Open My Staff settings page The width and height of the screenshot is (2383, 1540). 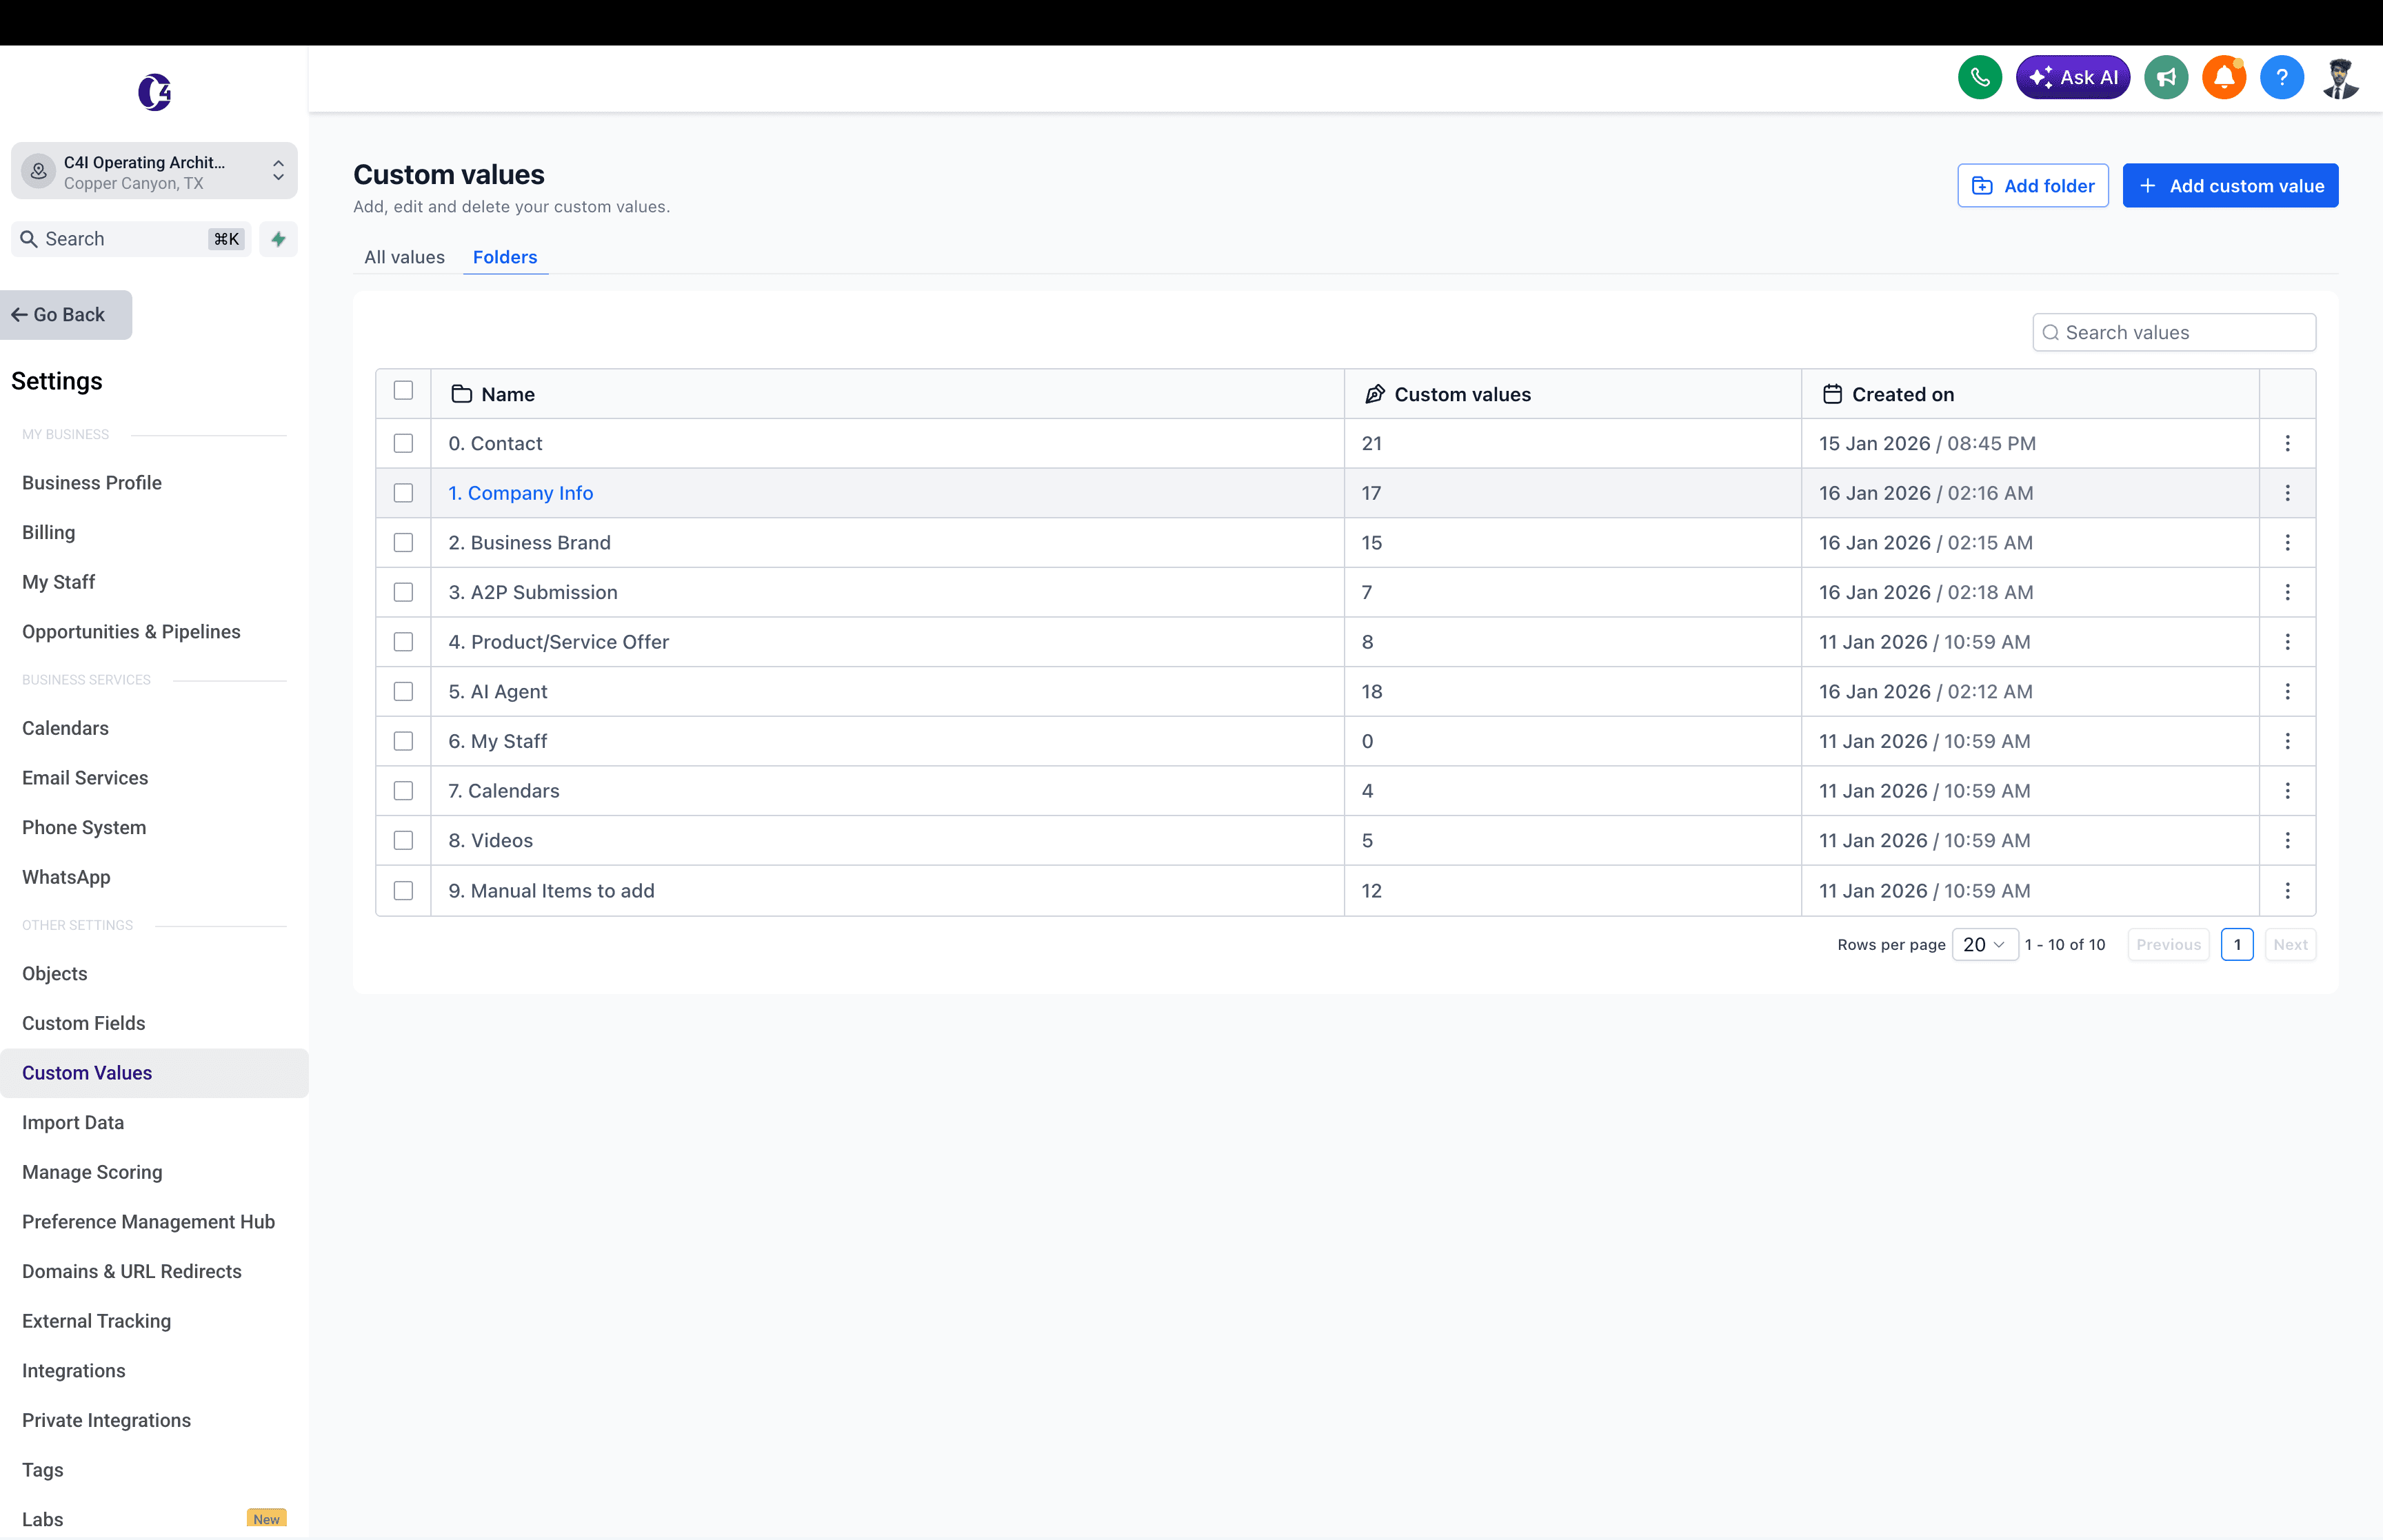pyautogui.click(x=58, y=582)
